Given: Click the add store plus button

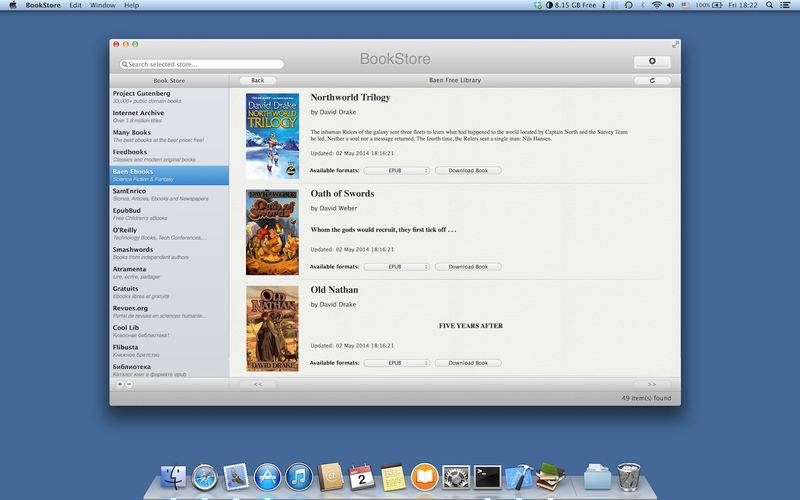Looking at the screenshot, I should tap(120, 384).
